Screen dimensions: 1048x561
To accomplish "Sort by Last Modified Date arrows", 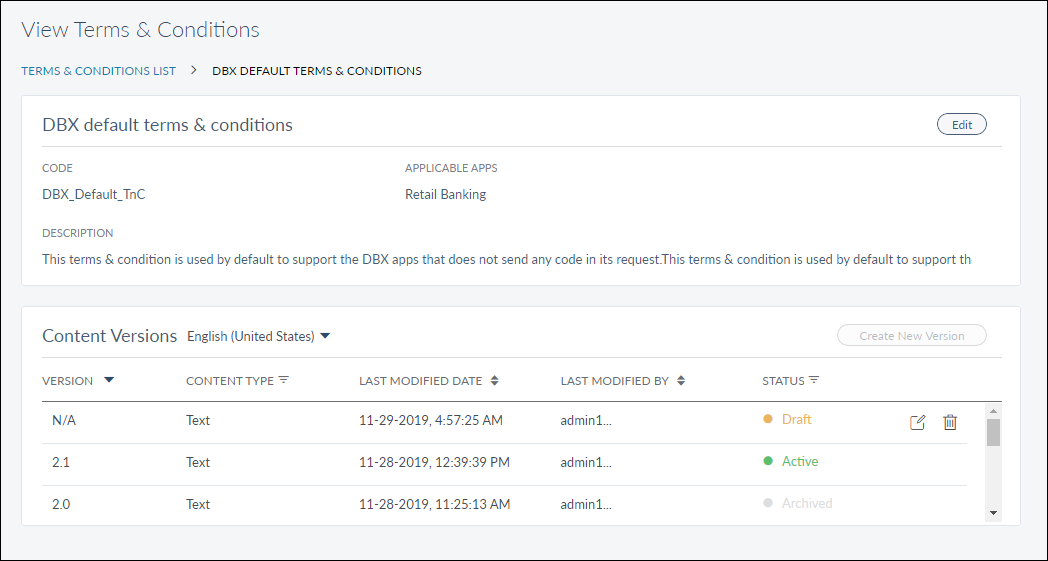I will [x=494, y=381].
